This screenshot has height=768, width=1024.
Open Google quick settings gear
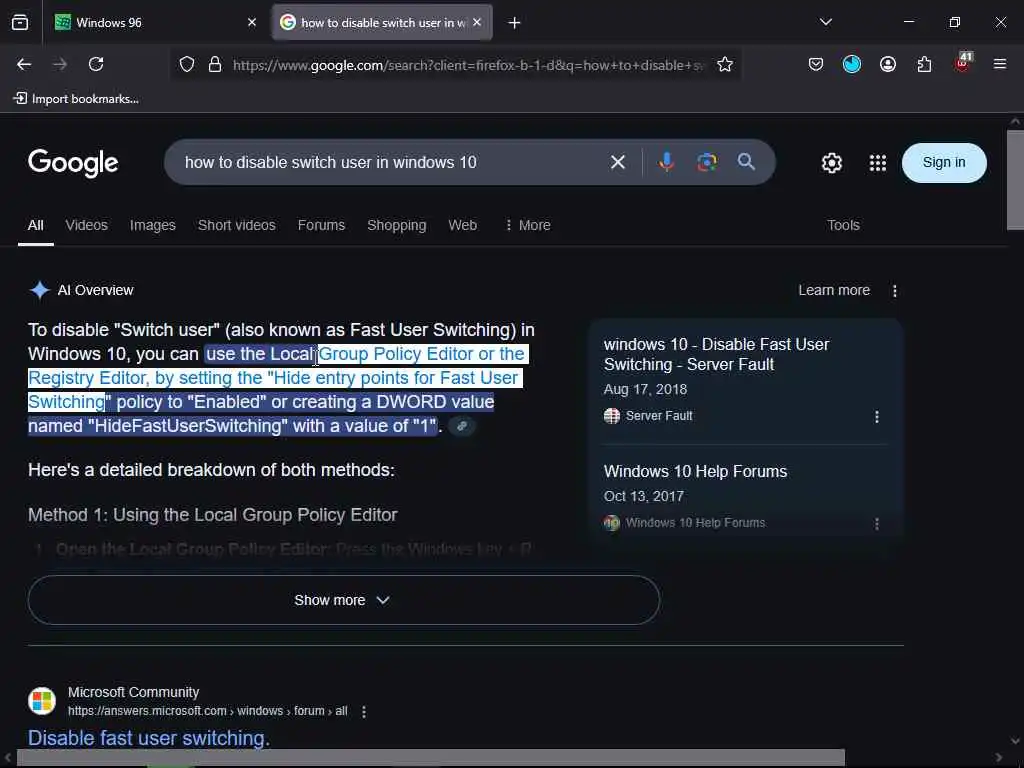click(x=831, y=163)
